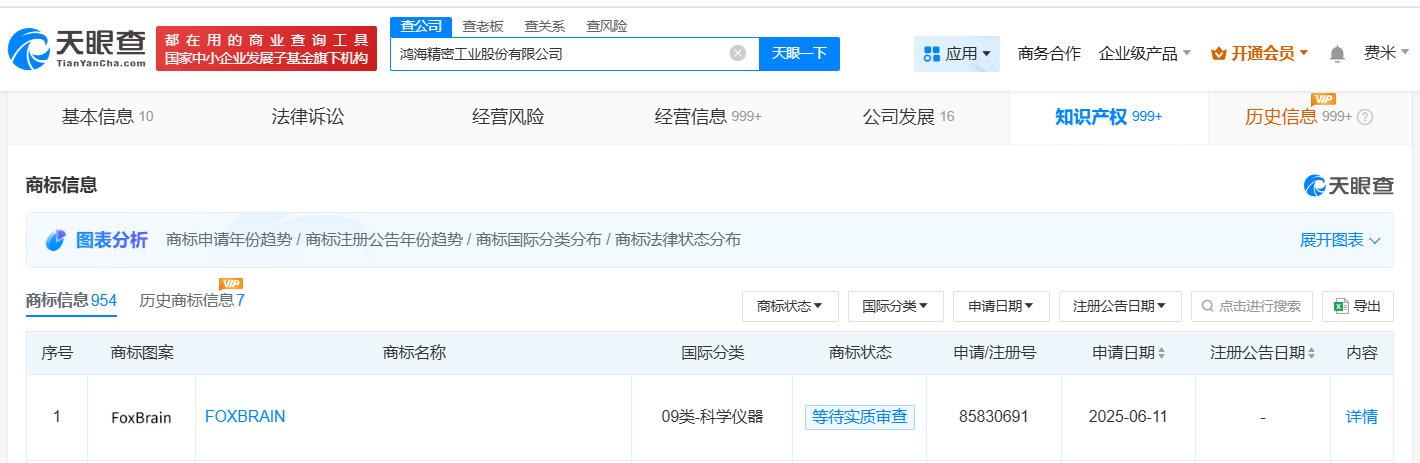The width and height of the screenshot is (1420, 463).
Task: Click the 图表分析 chart analysis icon
Action: click(55, 240)
